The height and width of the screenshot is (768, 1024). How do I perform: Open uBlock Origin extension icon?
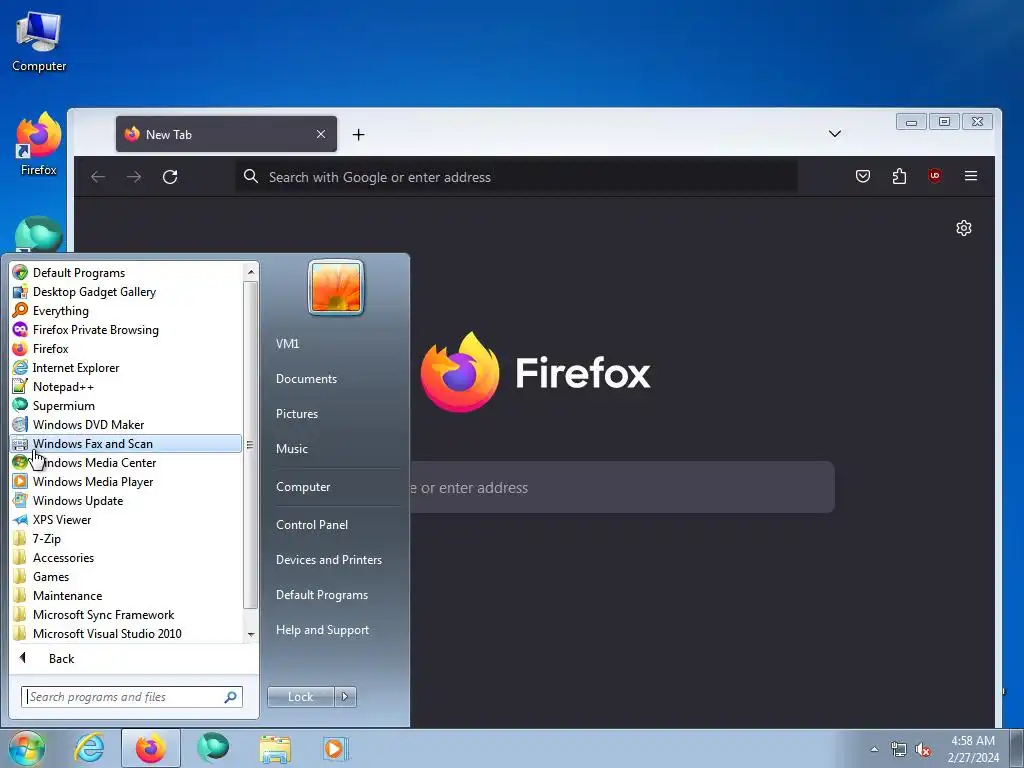click(x=935, y=176)
